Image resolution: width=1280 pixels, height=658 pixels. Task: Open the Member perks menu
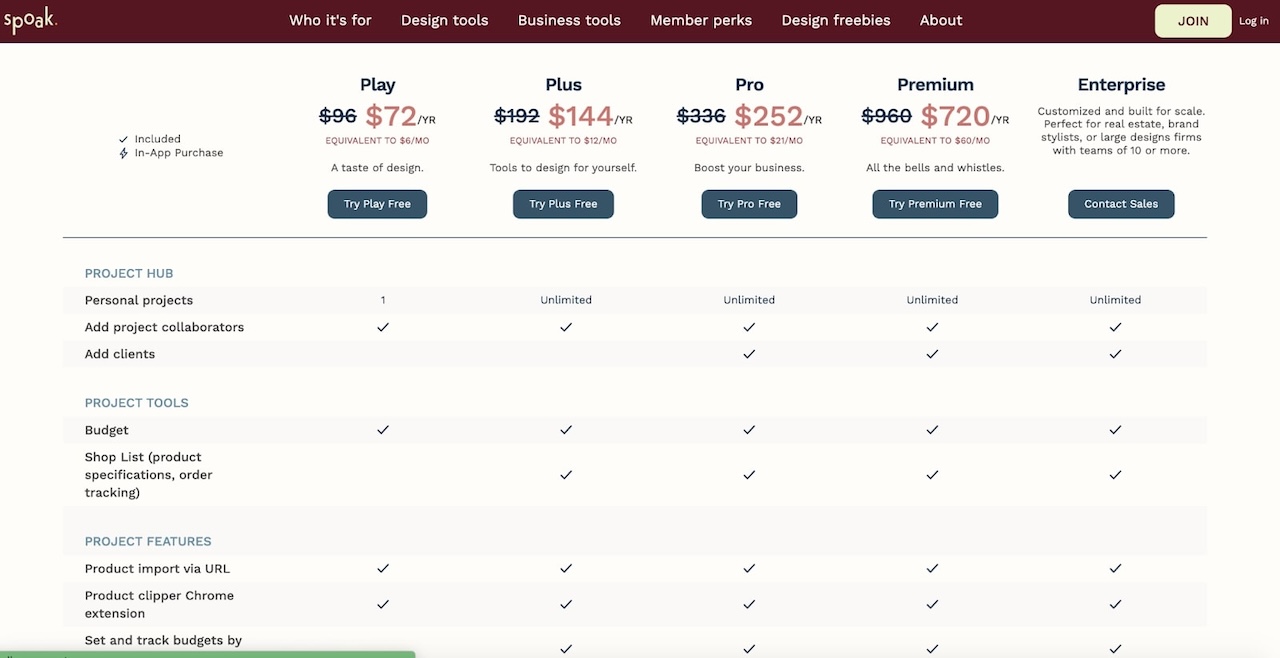click(x=701, y=20)
